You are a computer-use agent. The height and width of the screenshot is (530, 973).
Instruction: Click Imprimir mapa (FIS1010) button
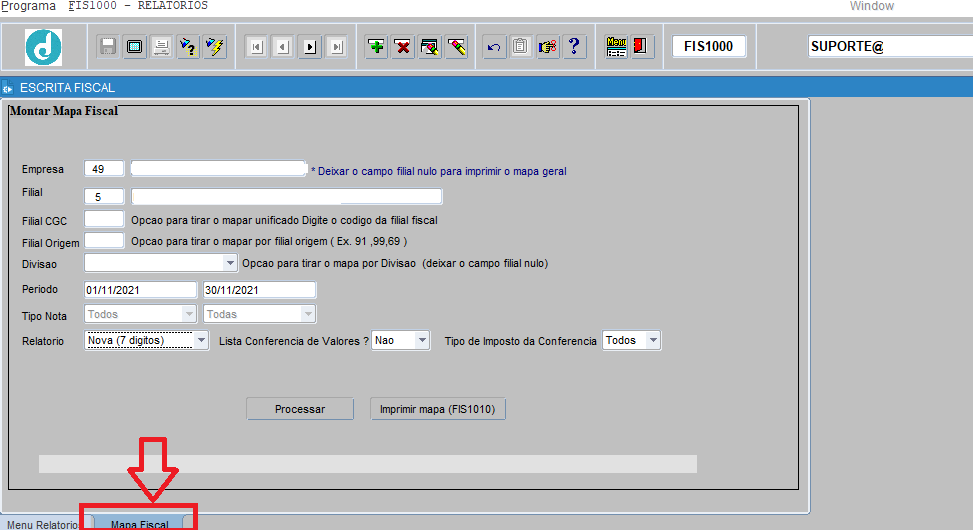(x=438, y=409)
